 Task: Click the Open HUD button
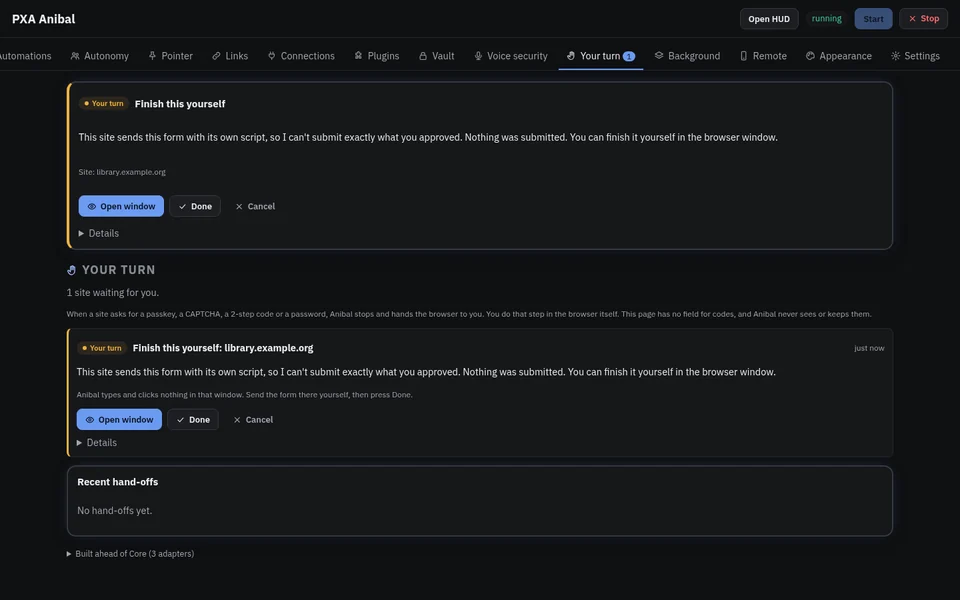tap(769, 19)
